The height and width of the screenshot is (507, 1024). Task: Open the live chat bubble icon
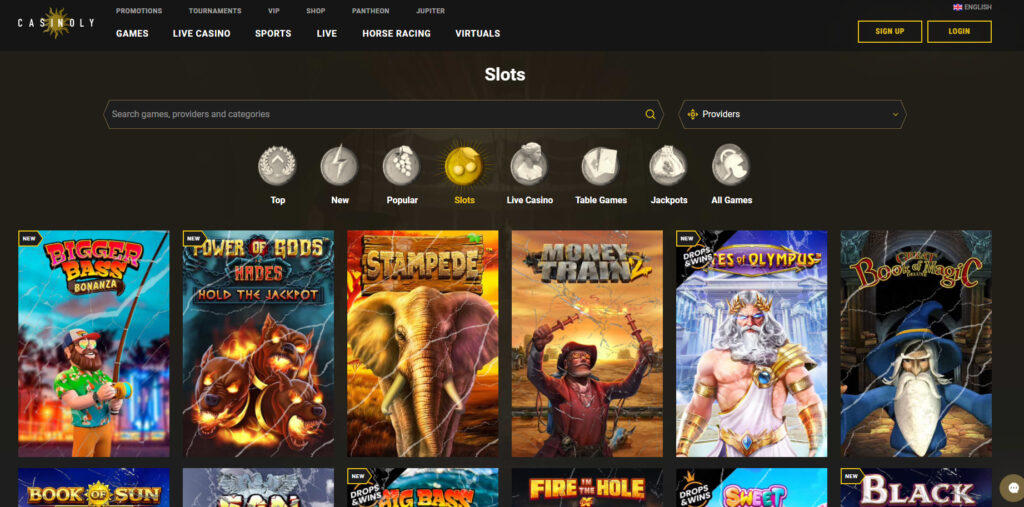tap(1013, 489)
